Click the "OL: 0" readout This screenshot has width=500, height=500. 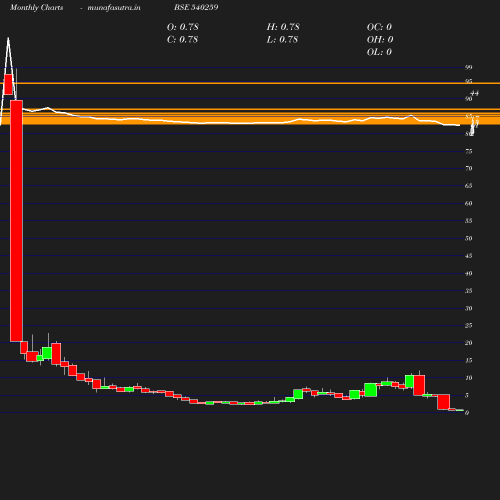point(379,52)
